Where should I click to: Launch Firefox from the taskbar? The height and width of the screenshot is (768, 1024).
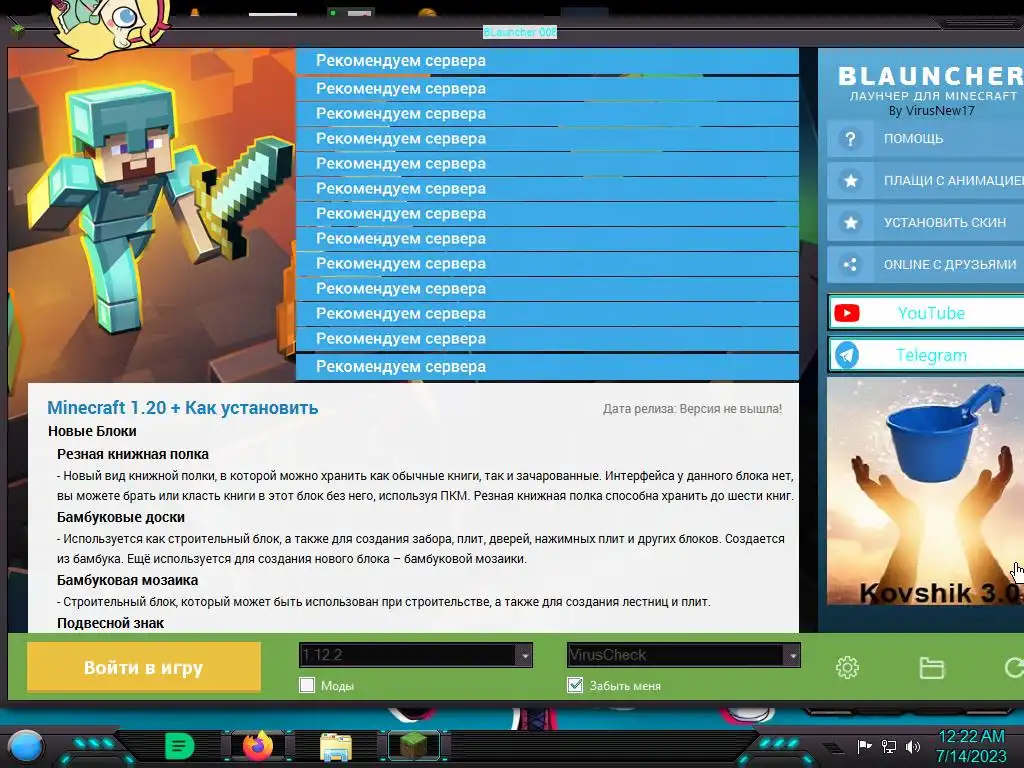tap(258, 745)
